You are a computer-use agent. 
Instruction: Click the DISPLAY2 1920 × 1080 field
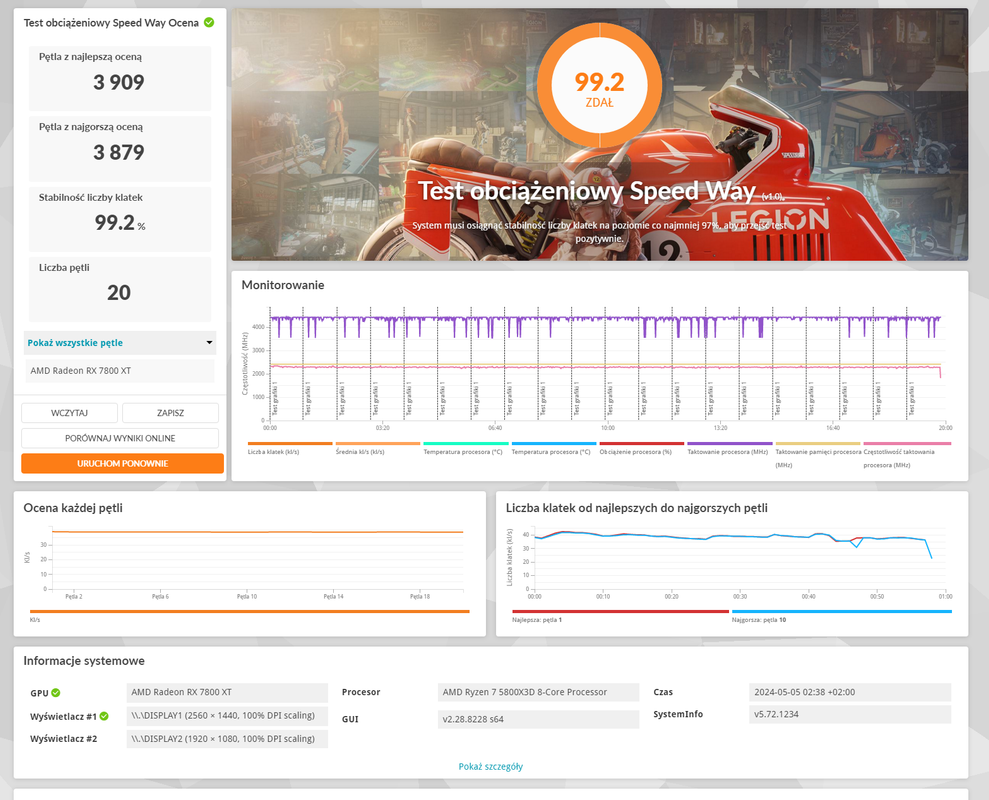pyautogui.click(x=227, y=738)
